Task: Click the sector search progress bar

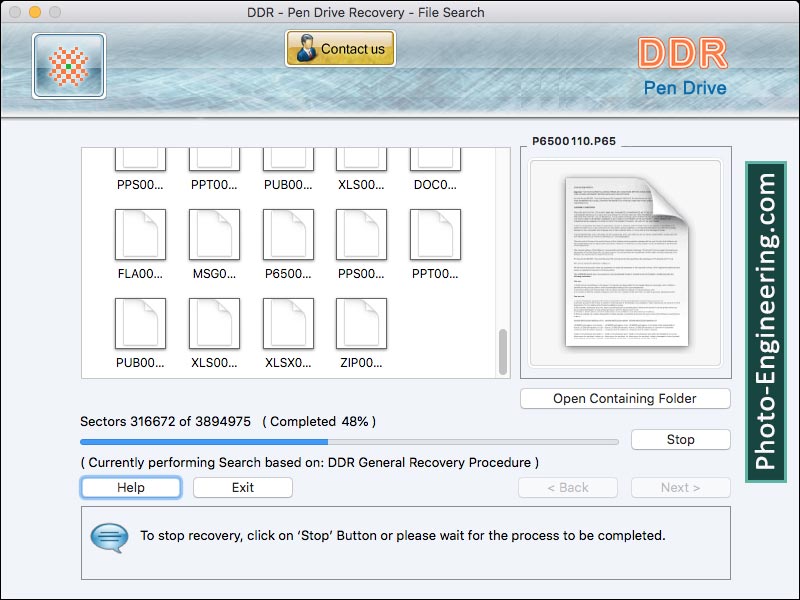Action: point(349,441)
